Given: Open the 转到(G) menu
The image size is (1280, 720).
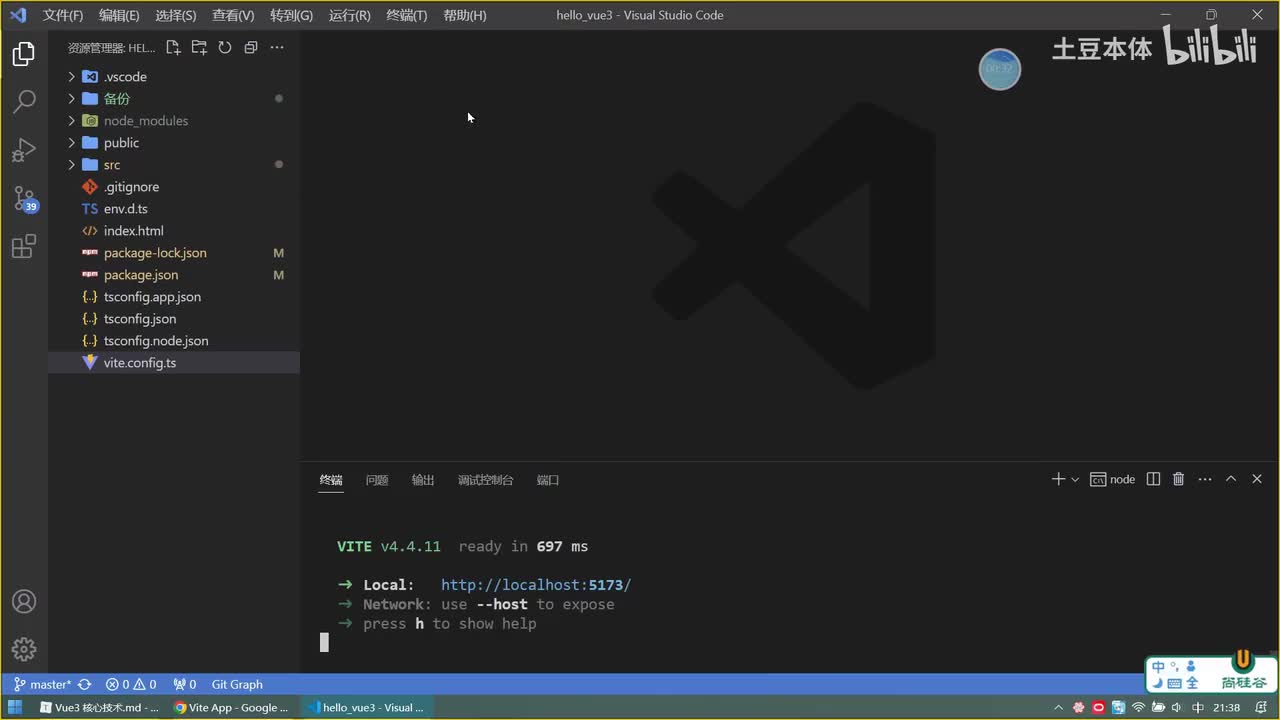Looking at the screenshot, I should tap(291, 15).
